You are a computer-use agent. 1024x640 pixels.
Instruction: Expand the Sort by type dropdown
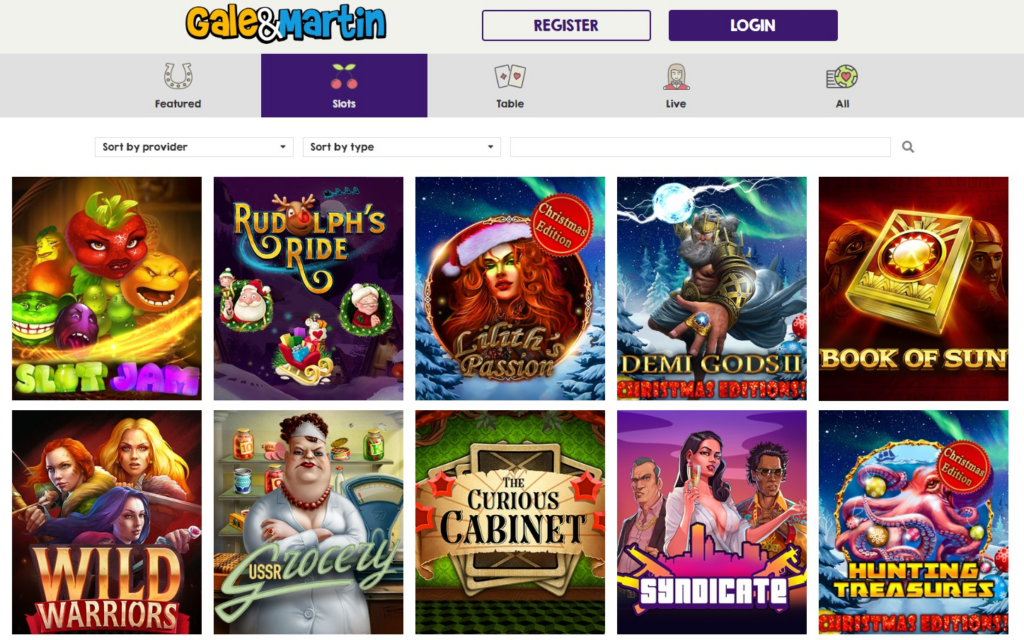(x=402, y=147)
